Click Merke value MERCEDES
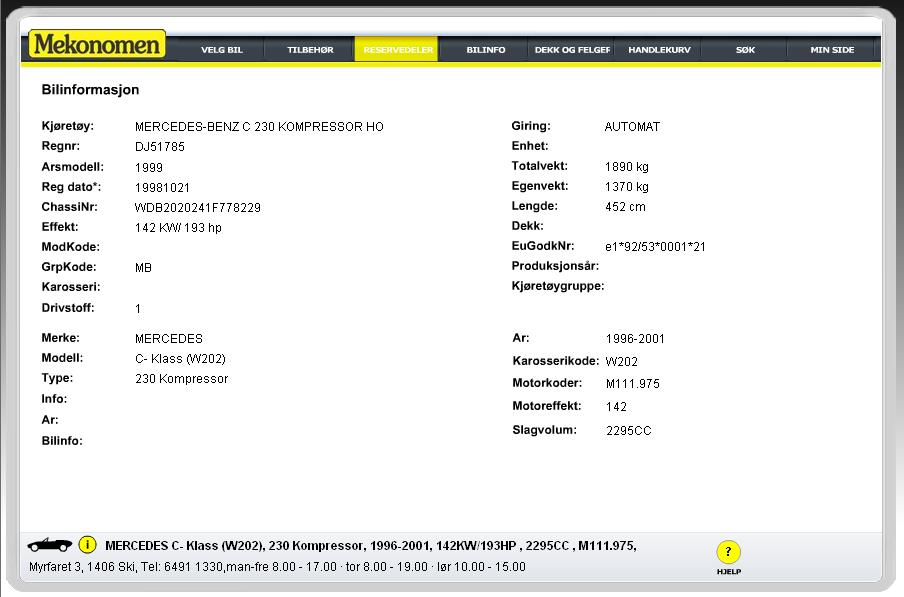This screenshot has height=597, width=904. 169,339
